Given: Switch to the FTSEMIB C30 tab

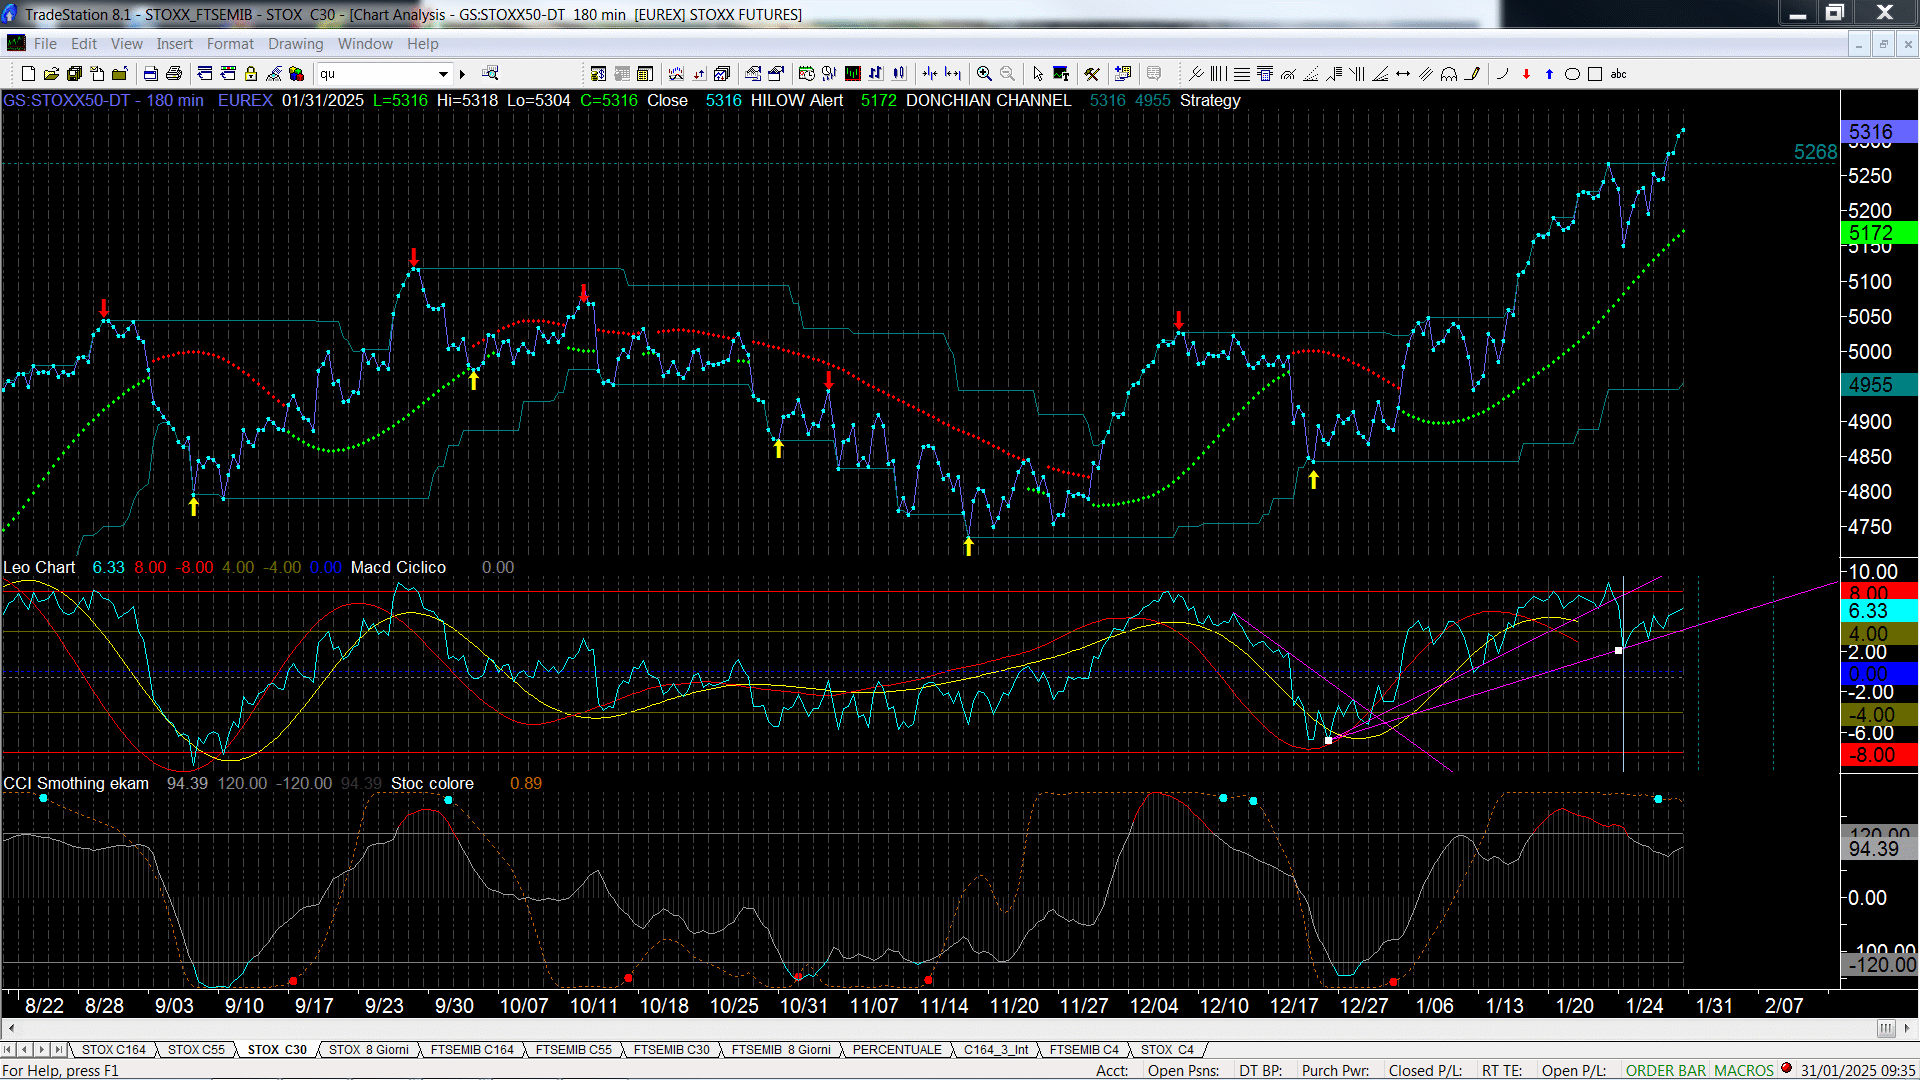Looking at the screenshot, I should pyautogui.click(x=671, y=1050).
